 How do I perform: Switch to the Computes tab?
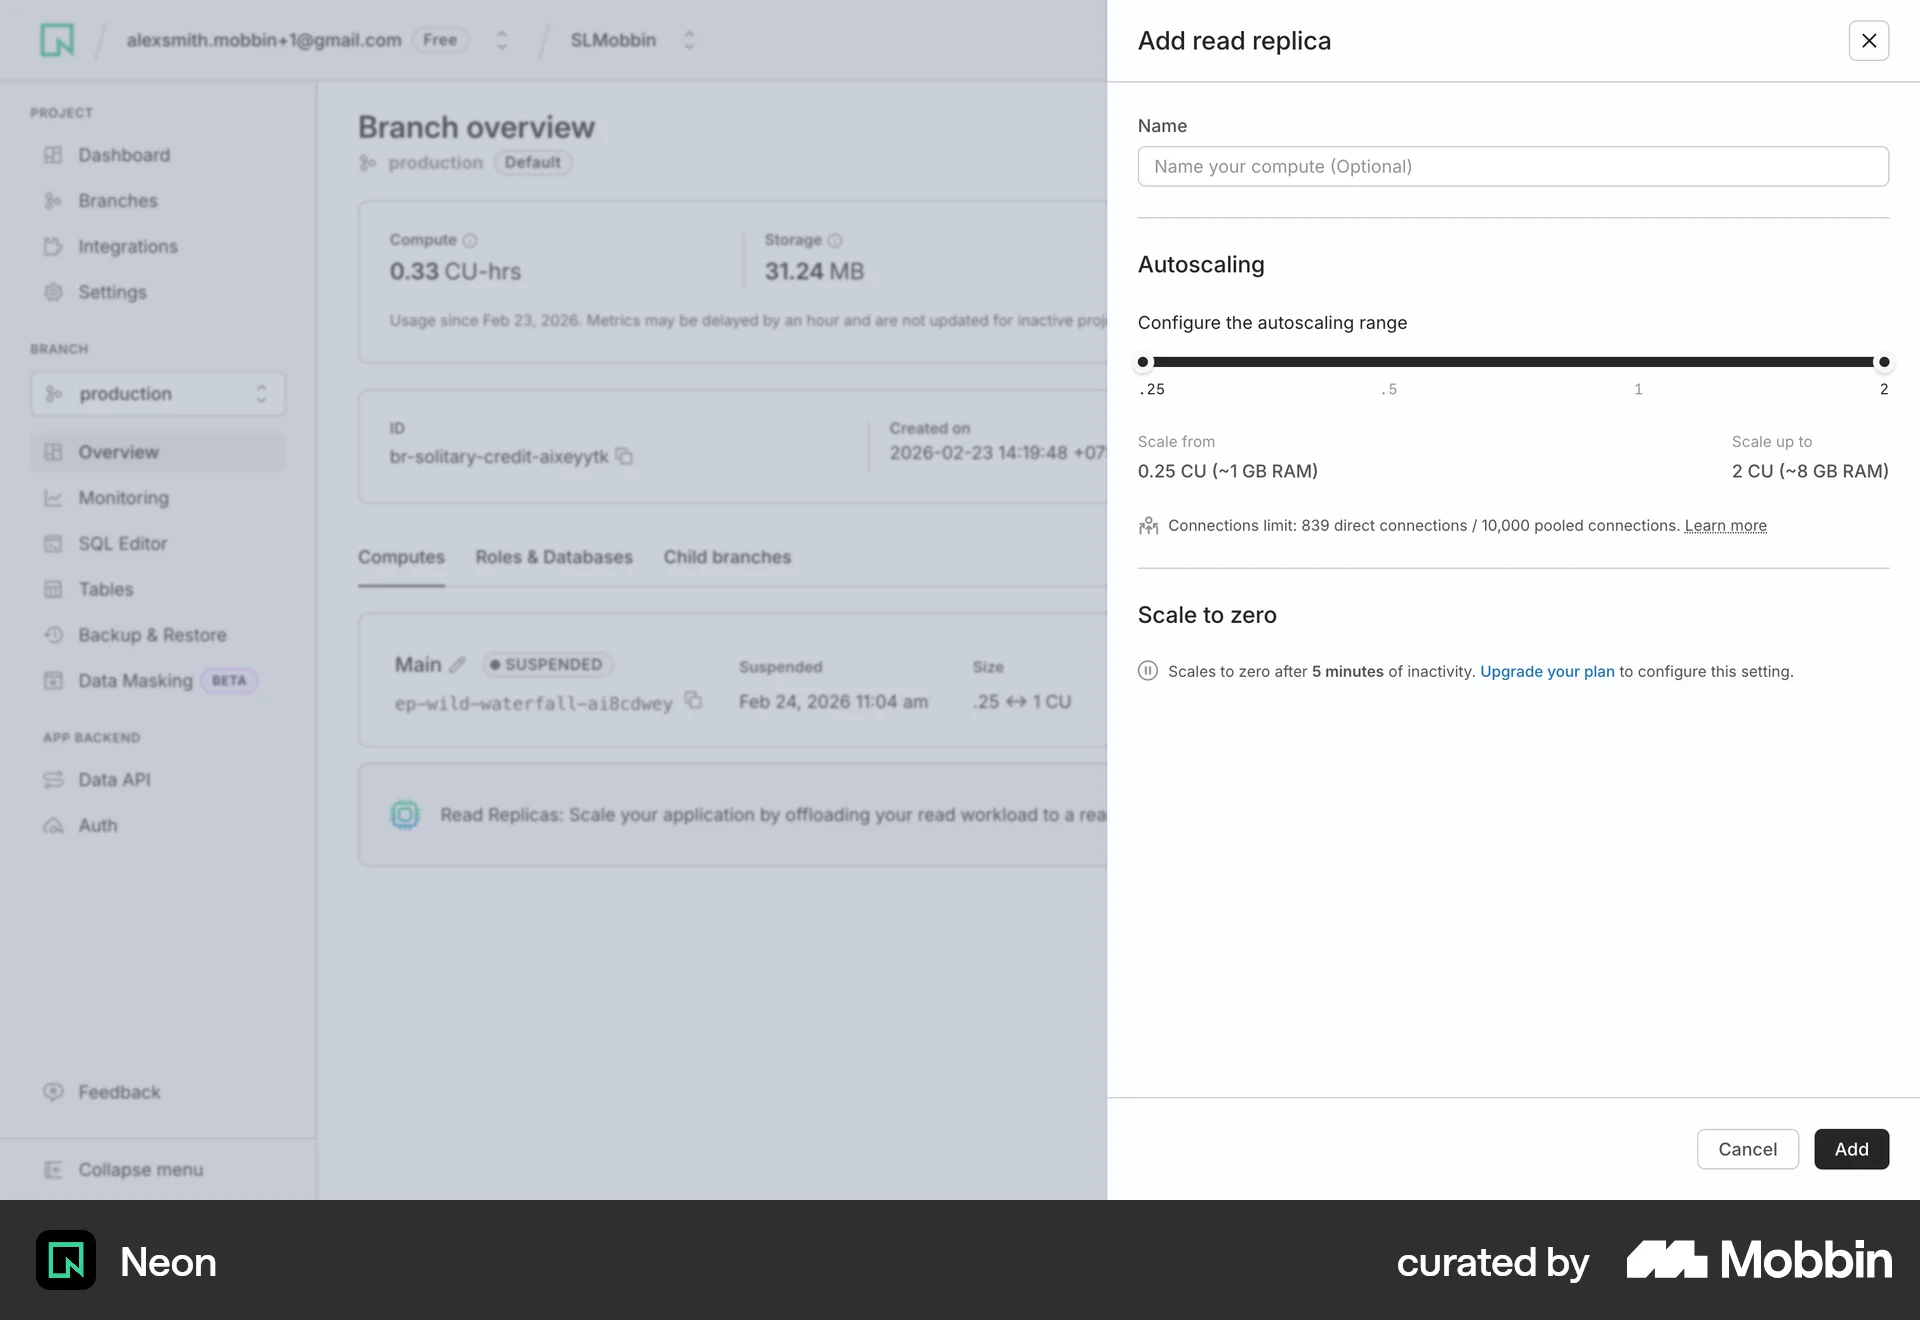click(401, 557)
